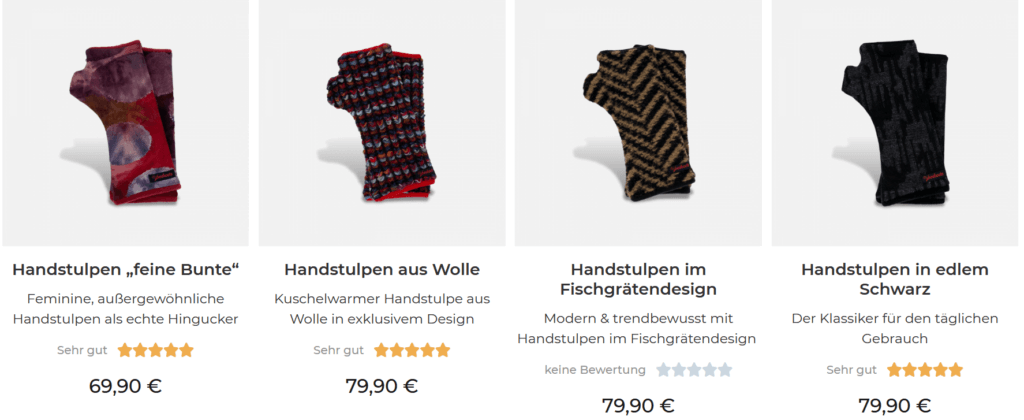Open the red "feine Bunte" Handstulpen image

(x=126, y=122)
